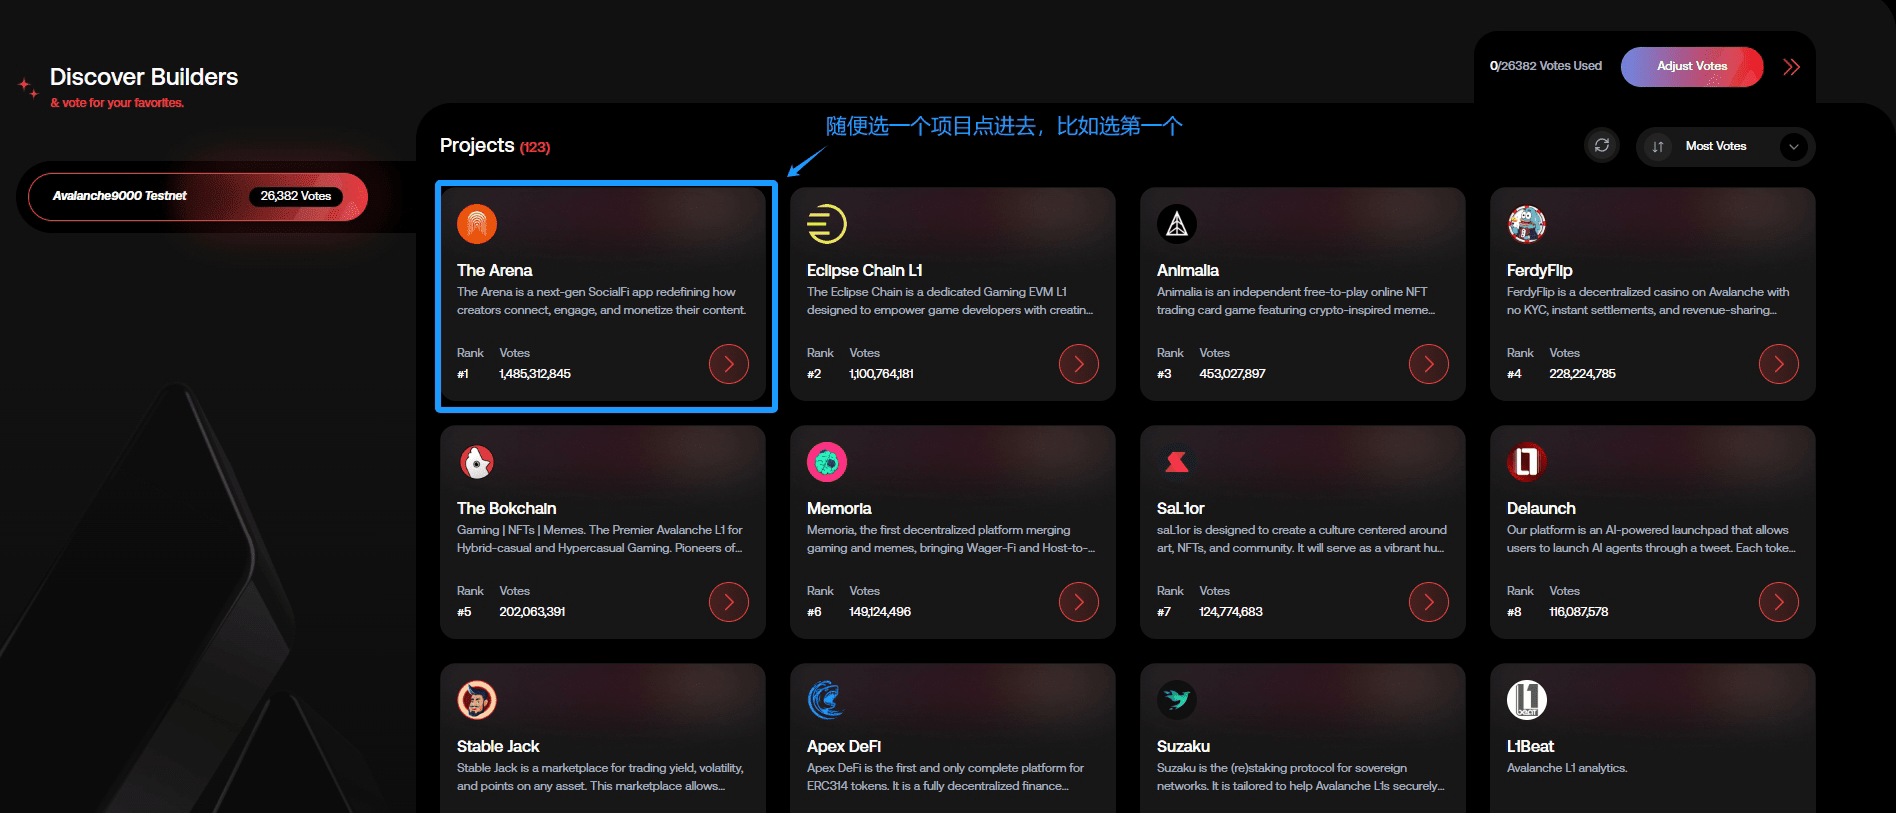The image size is (1896, 813).
Task: Click FerdyFlip mascot logo icon
Action: [1527, 224]
